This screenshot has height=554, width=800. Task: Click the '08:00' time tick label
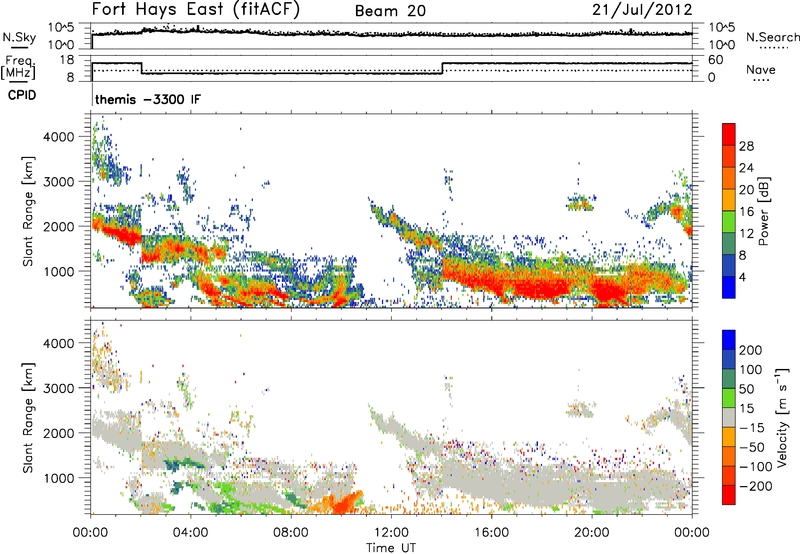291,533
